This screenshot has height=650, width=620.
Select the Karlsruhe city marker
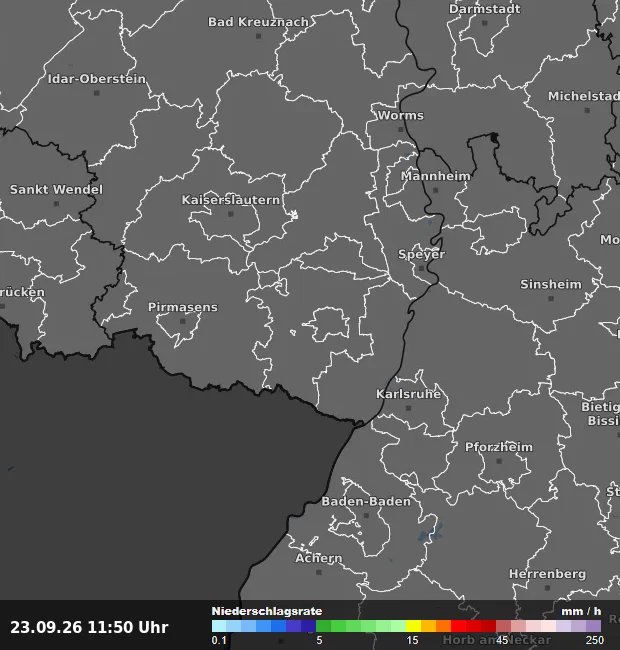click(x=408, y=408)
